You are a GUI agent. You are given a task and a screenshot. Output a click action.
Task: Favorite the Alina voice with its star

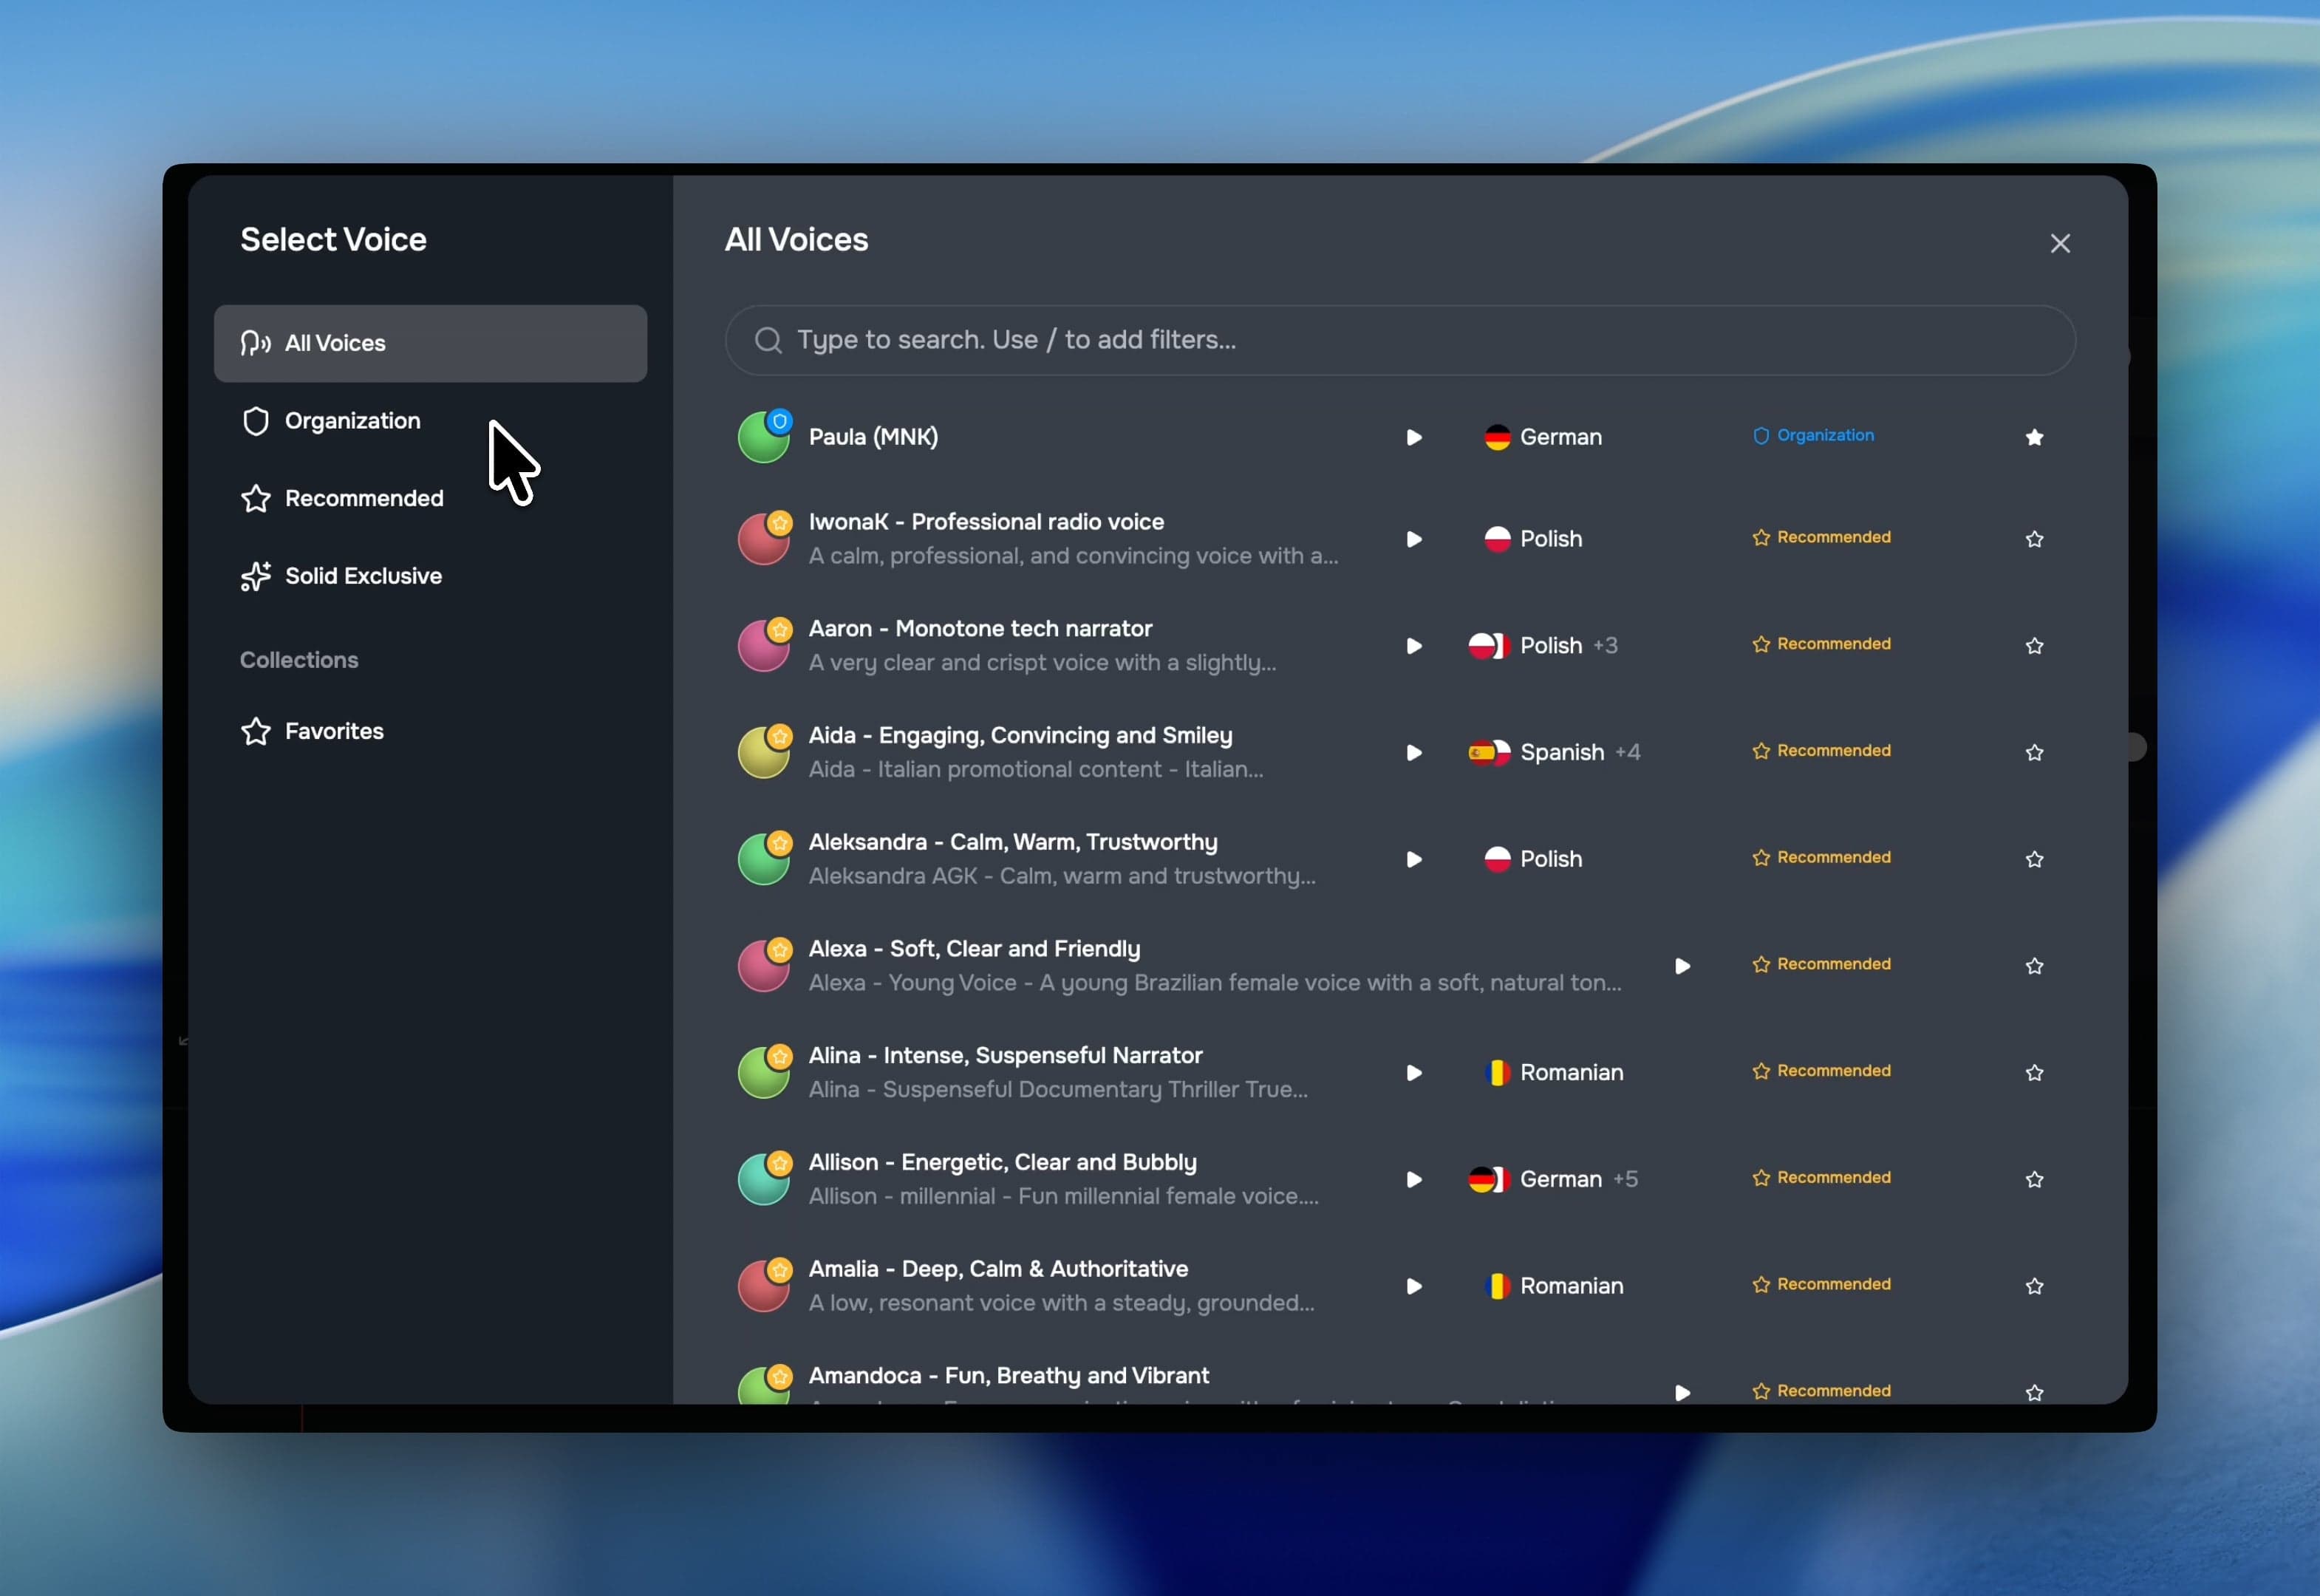[2034, 1073]
